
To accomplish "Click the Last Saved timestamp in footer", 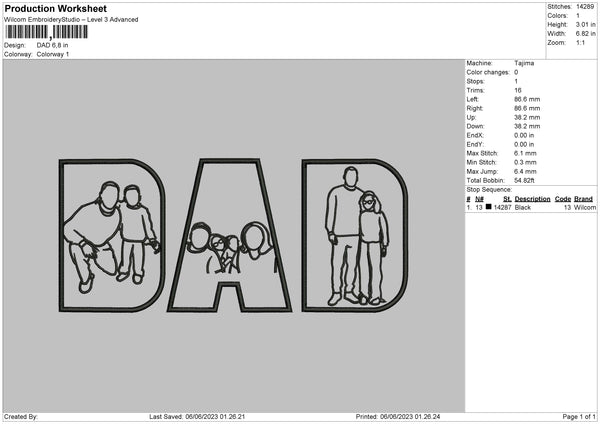I will coord(196,416).
